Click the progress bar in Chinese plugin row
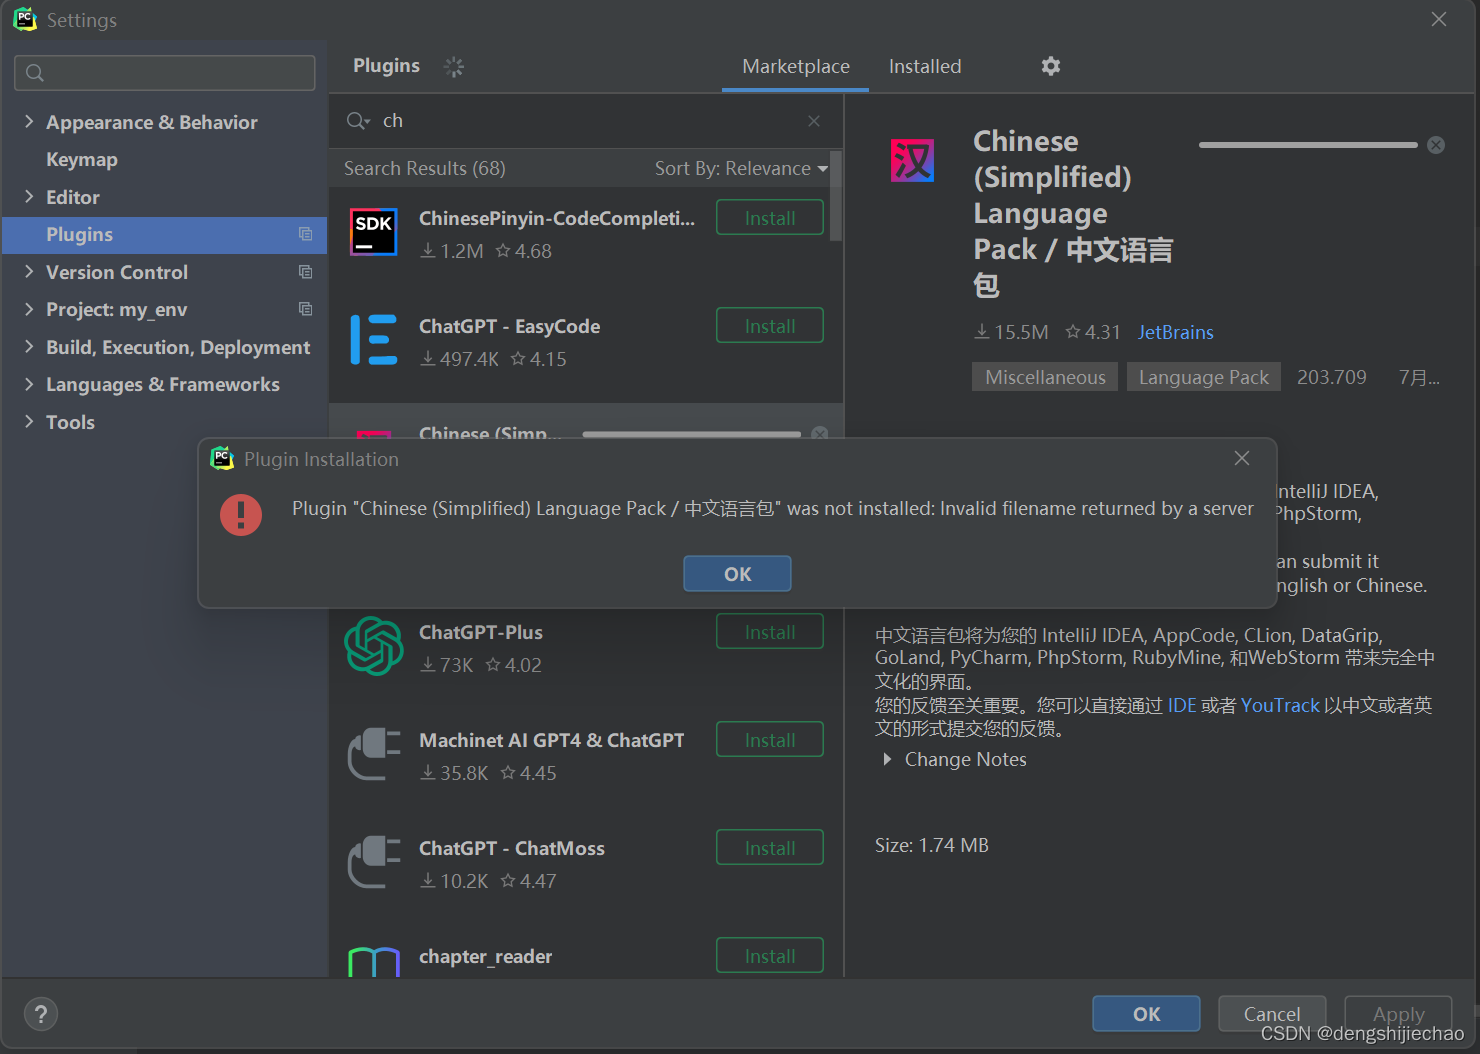 click(692, 434)
